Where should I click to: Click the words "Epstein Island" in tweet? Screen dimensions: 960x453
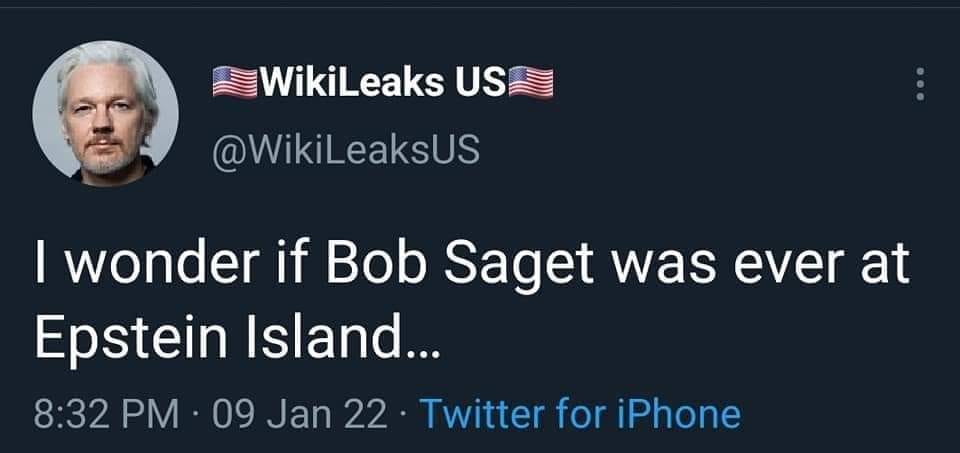click(x=218, y=342)
